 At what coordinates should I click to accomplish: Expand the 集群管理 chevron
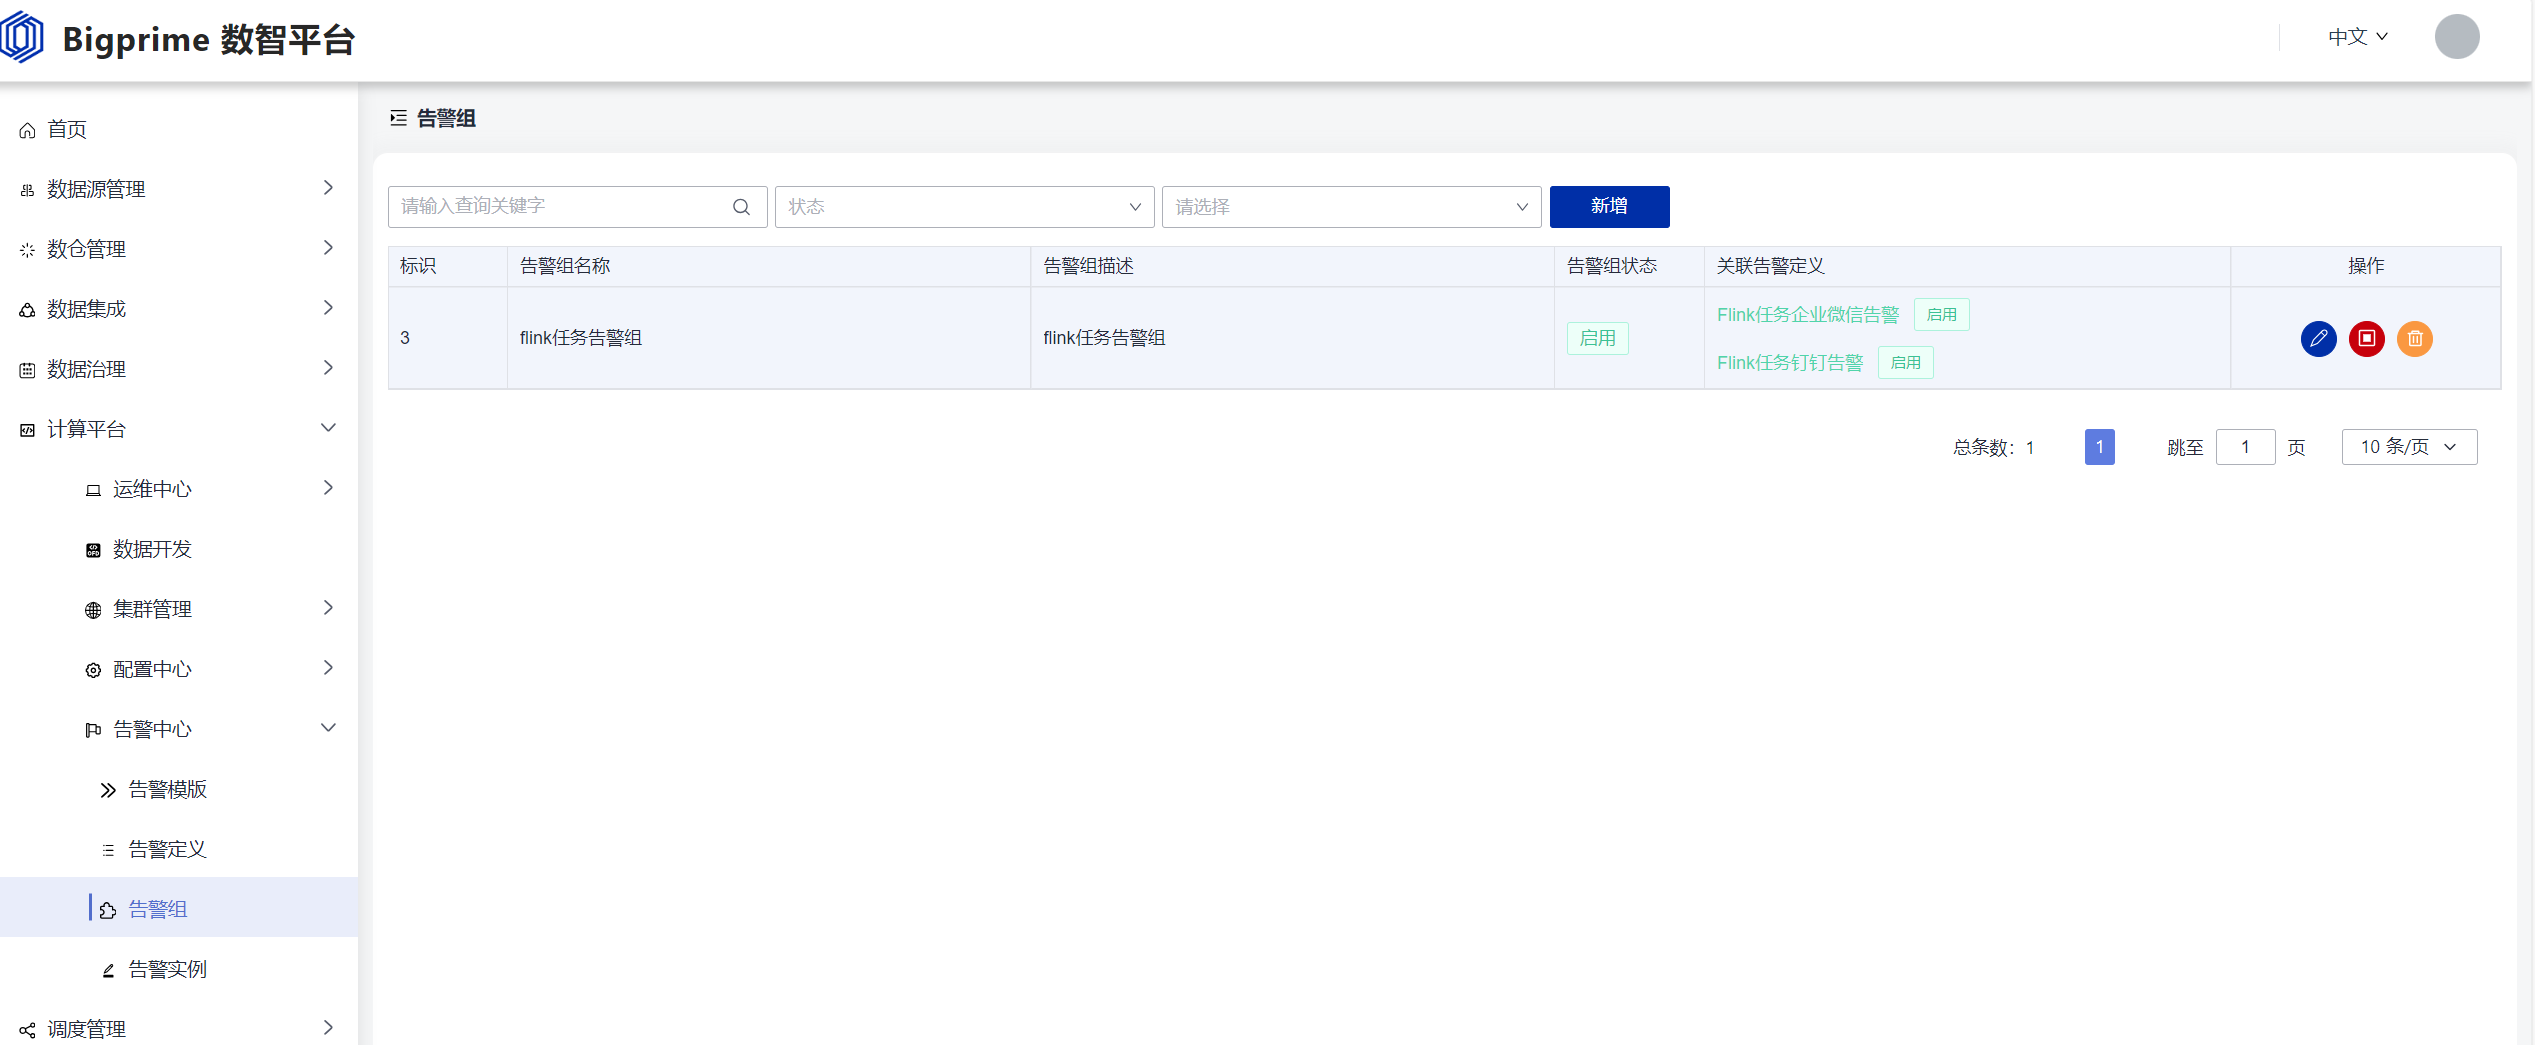[x=328, y=608]
